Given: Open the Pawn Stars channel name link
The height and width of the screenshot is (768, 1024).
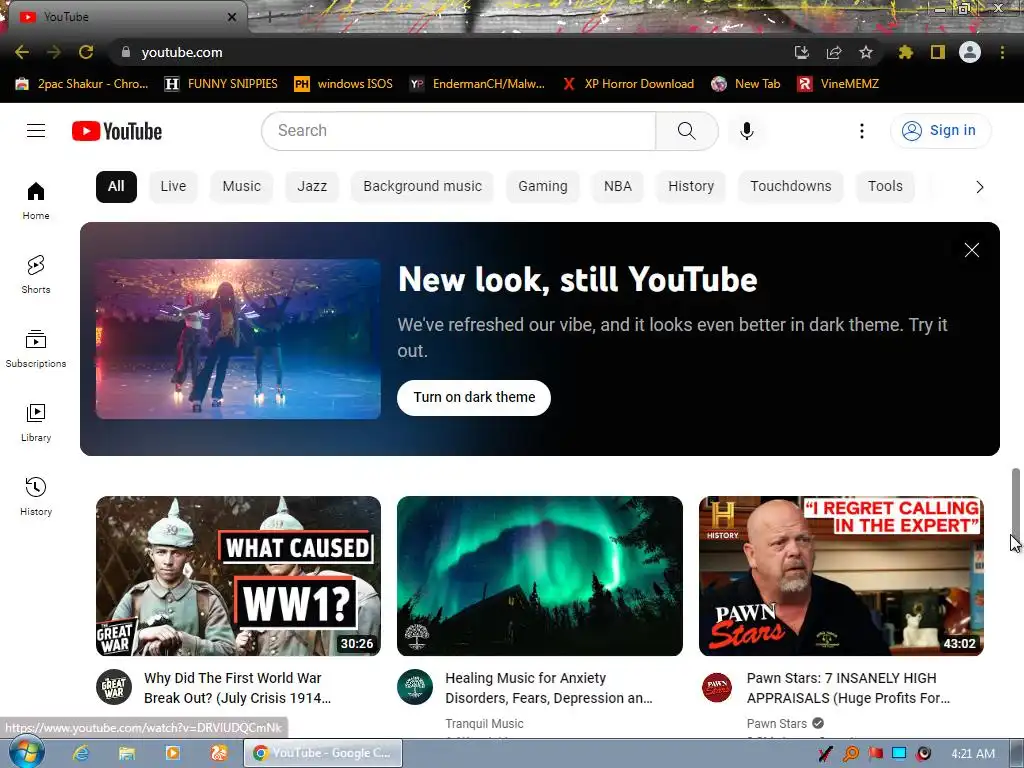Looking at the screenshot, I should pyautogui.click(x=777, y=724).
